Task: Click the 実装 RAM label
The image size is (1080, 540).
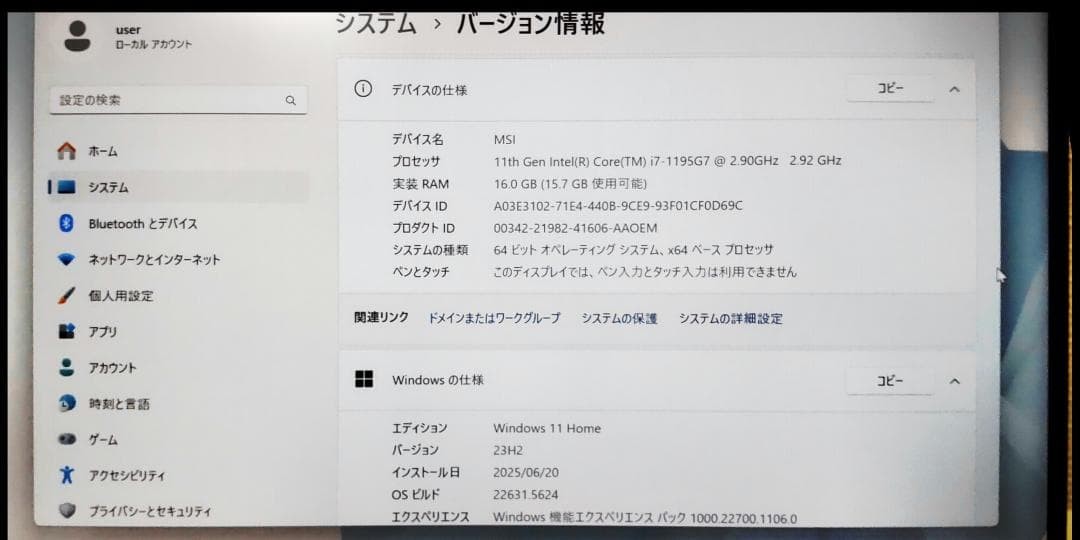Action: click(420, 183)
